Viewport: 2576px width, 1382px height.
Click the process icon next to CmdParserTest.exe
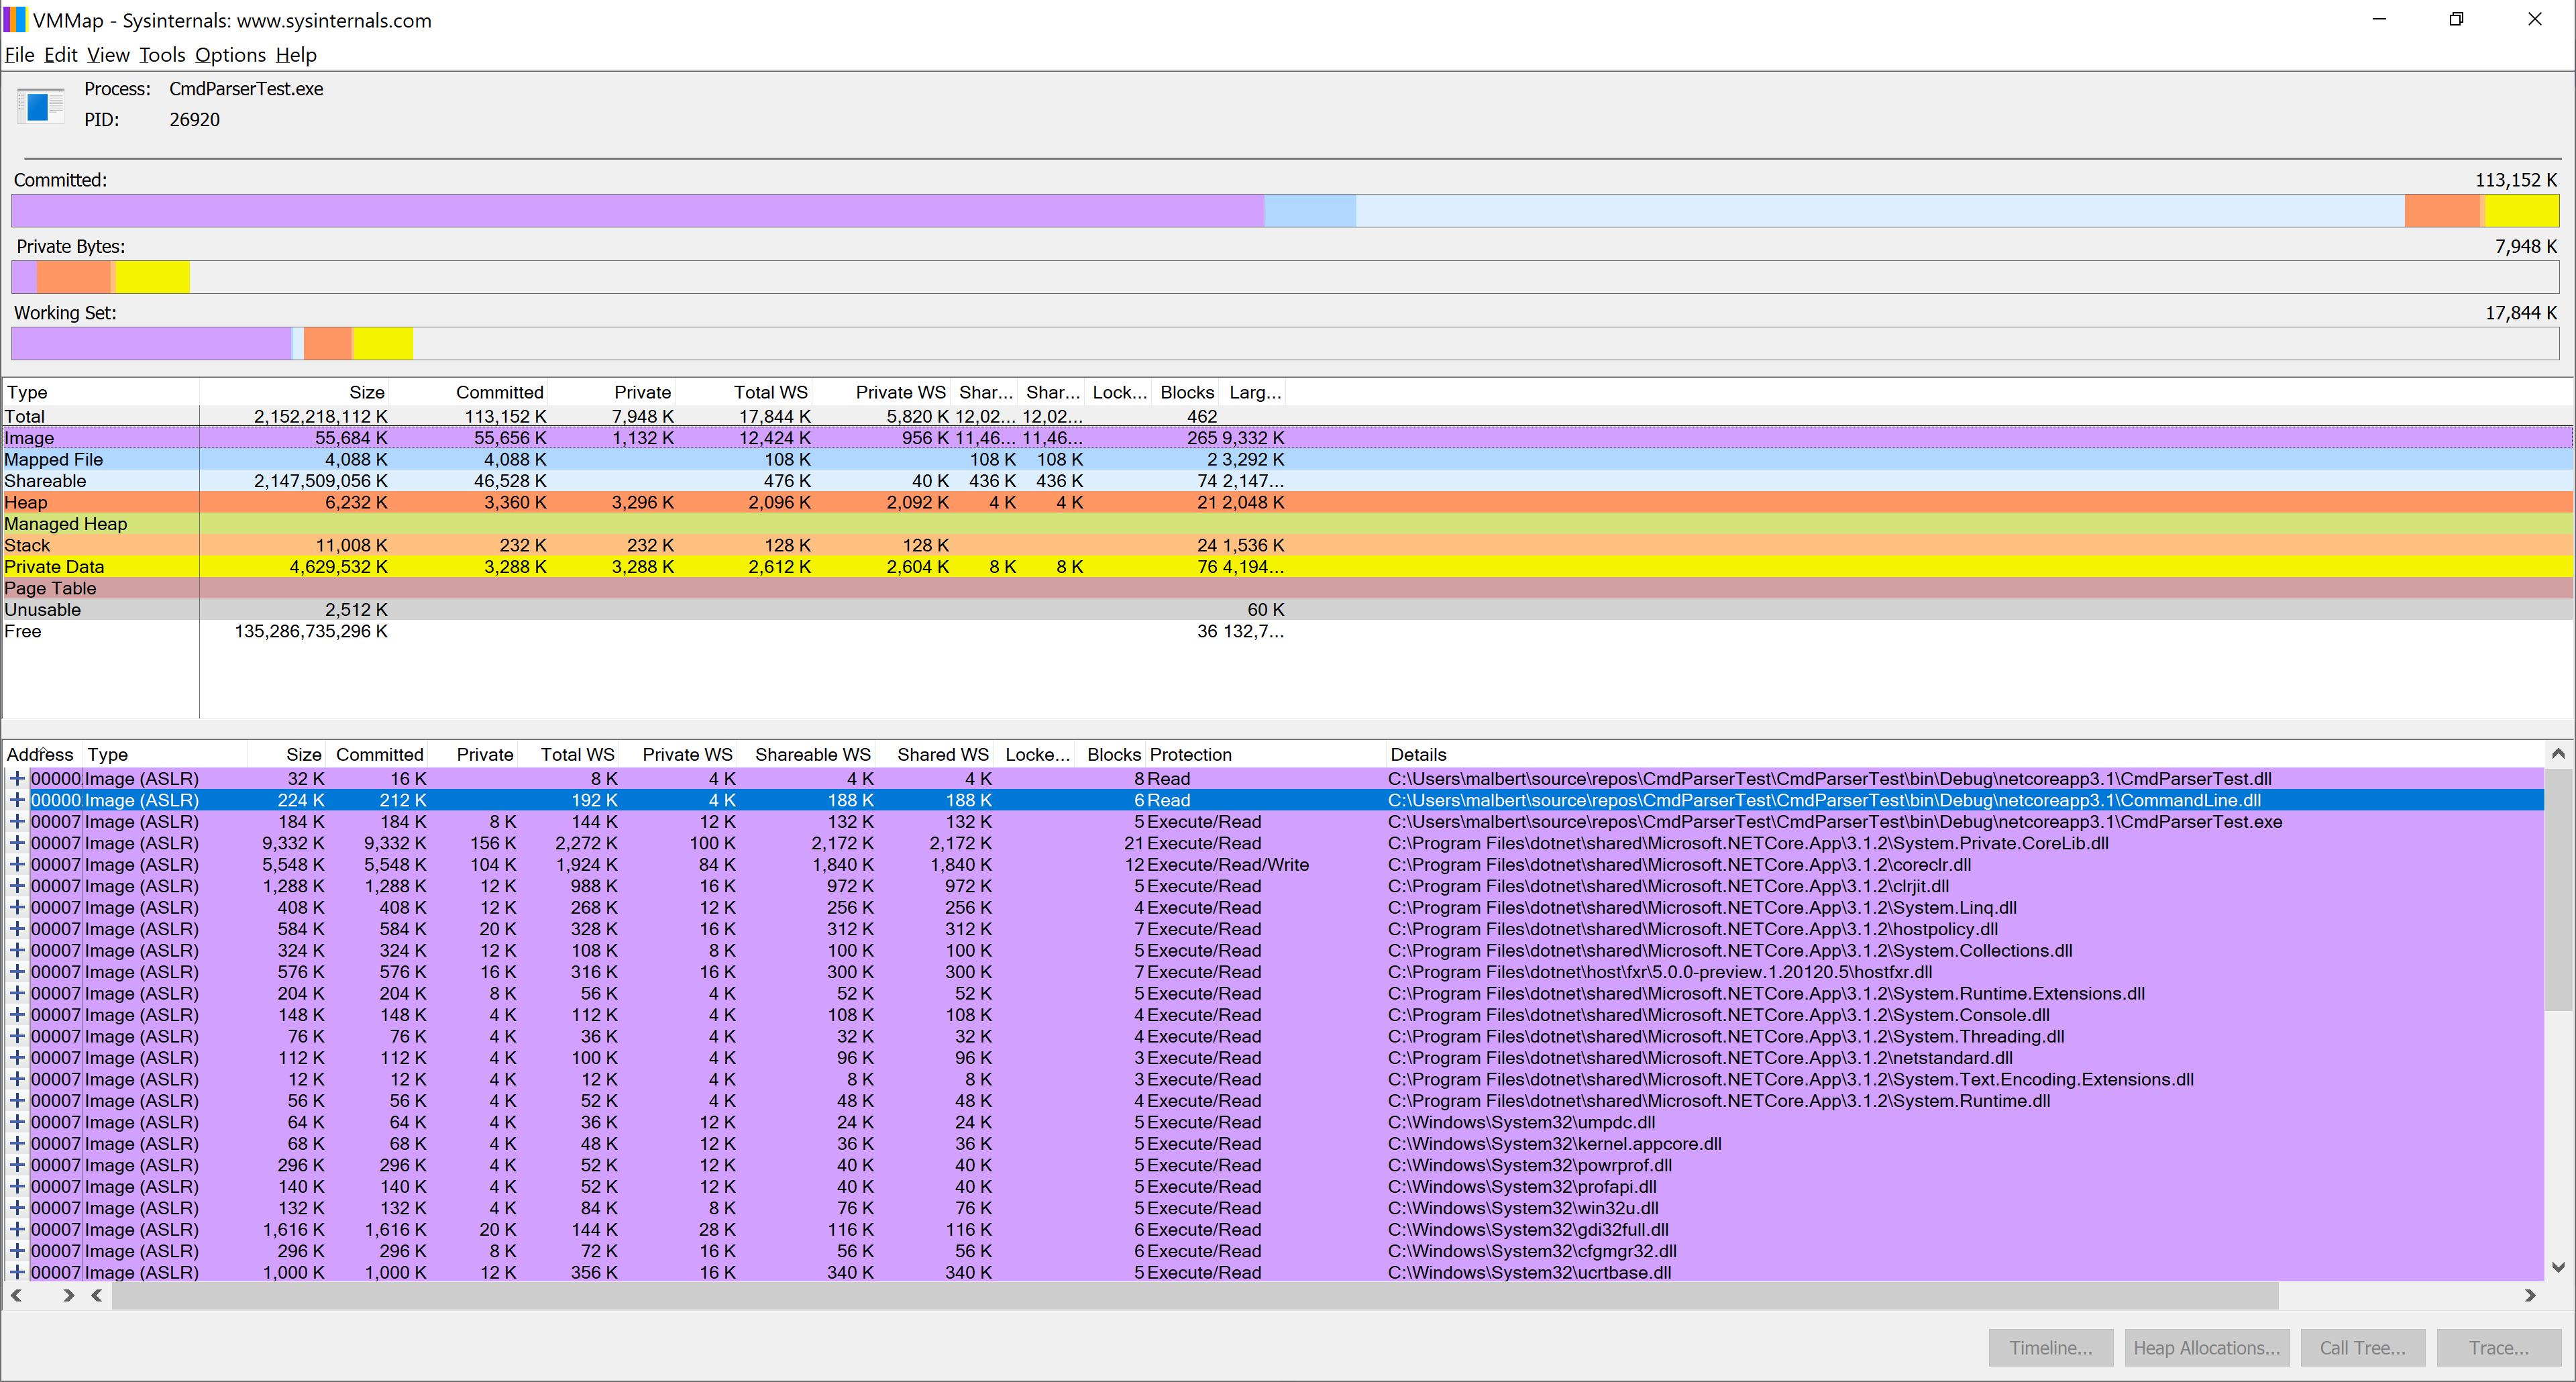(x=40, y=105)
